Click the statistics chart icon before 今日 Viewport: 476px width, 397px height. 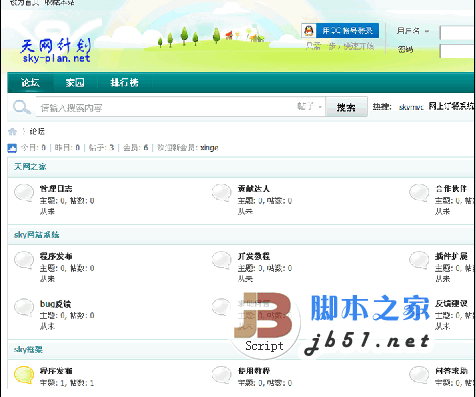[x=12, y=148]
